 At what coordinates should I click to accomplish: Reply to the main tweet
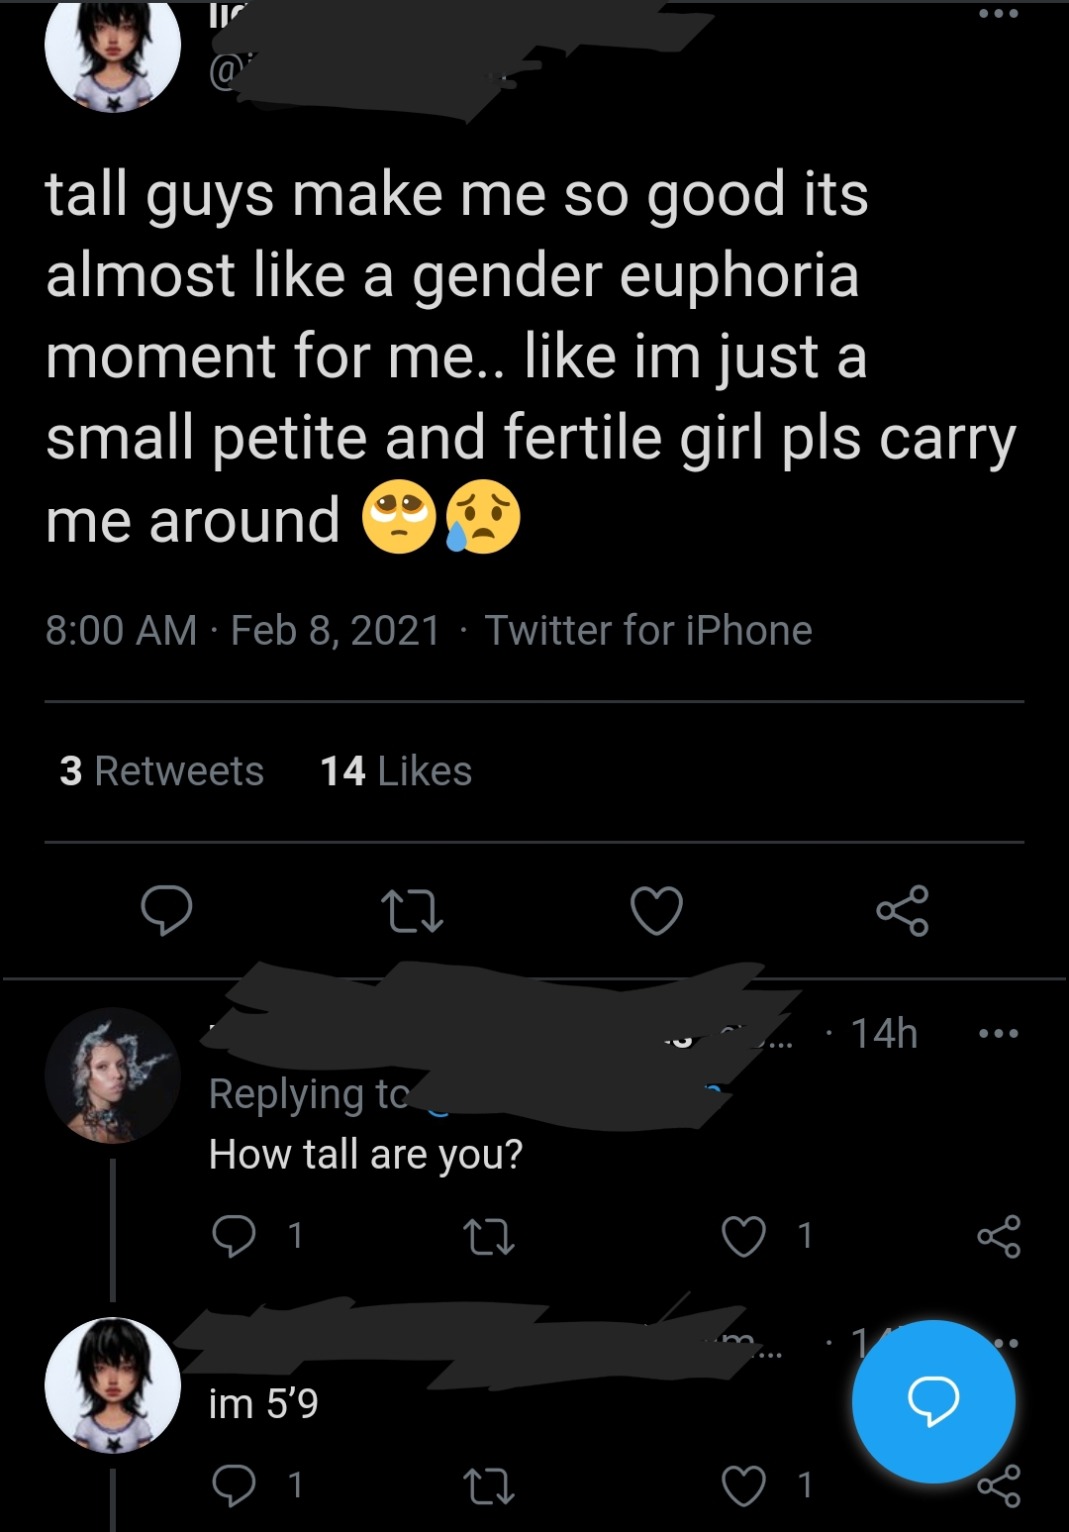[x=167, y=910]
